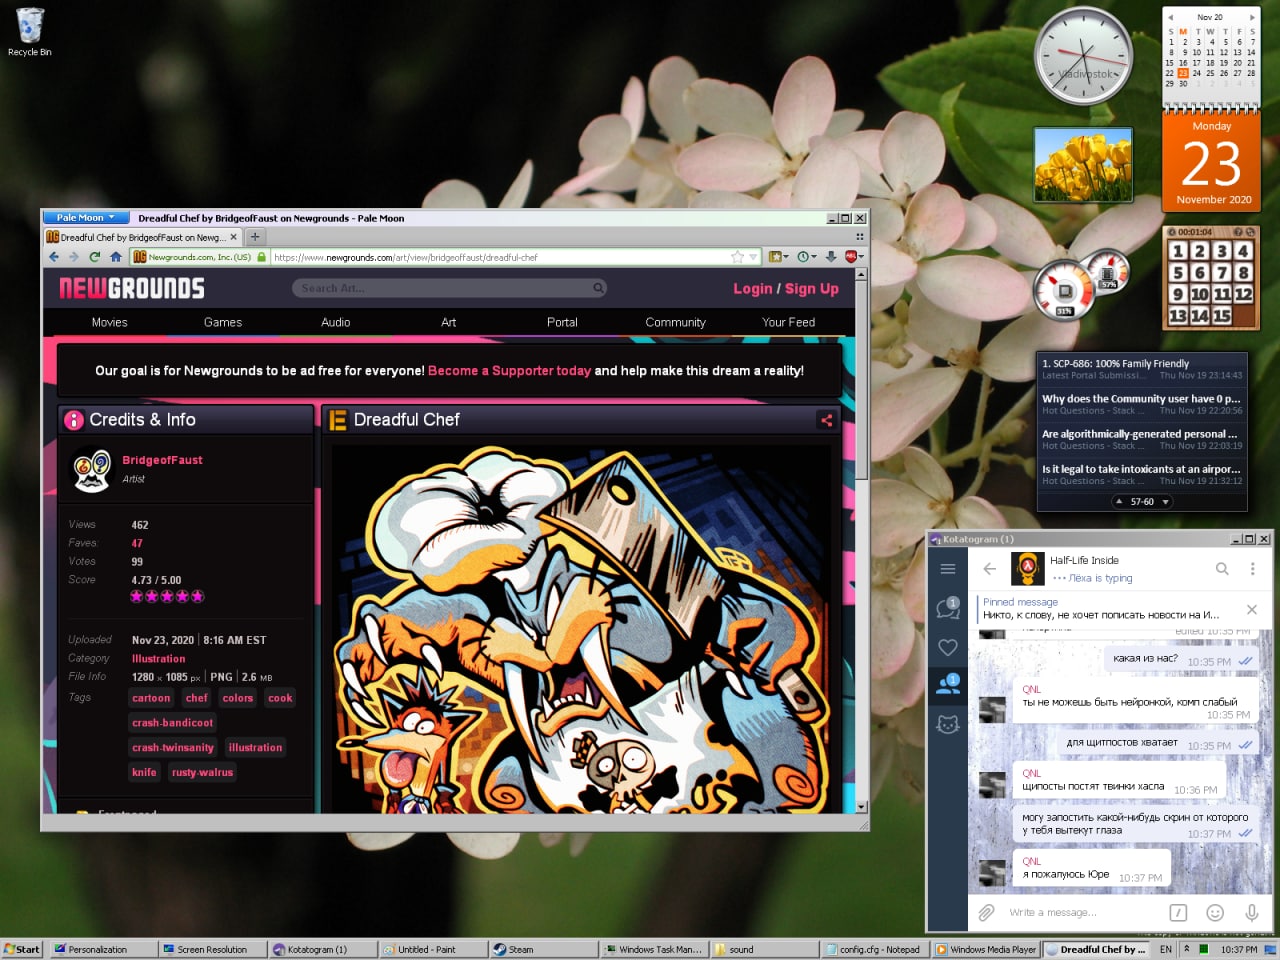Open the groups folder in Kotatogram

(948, 685)
